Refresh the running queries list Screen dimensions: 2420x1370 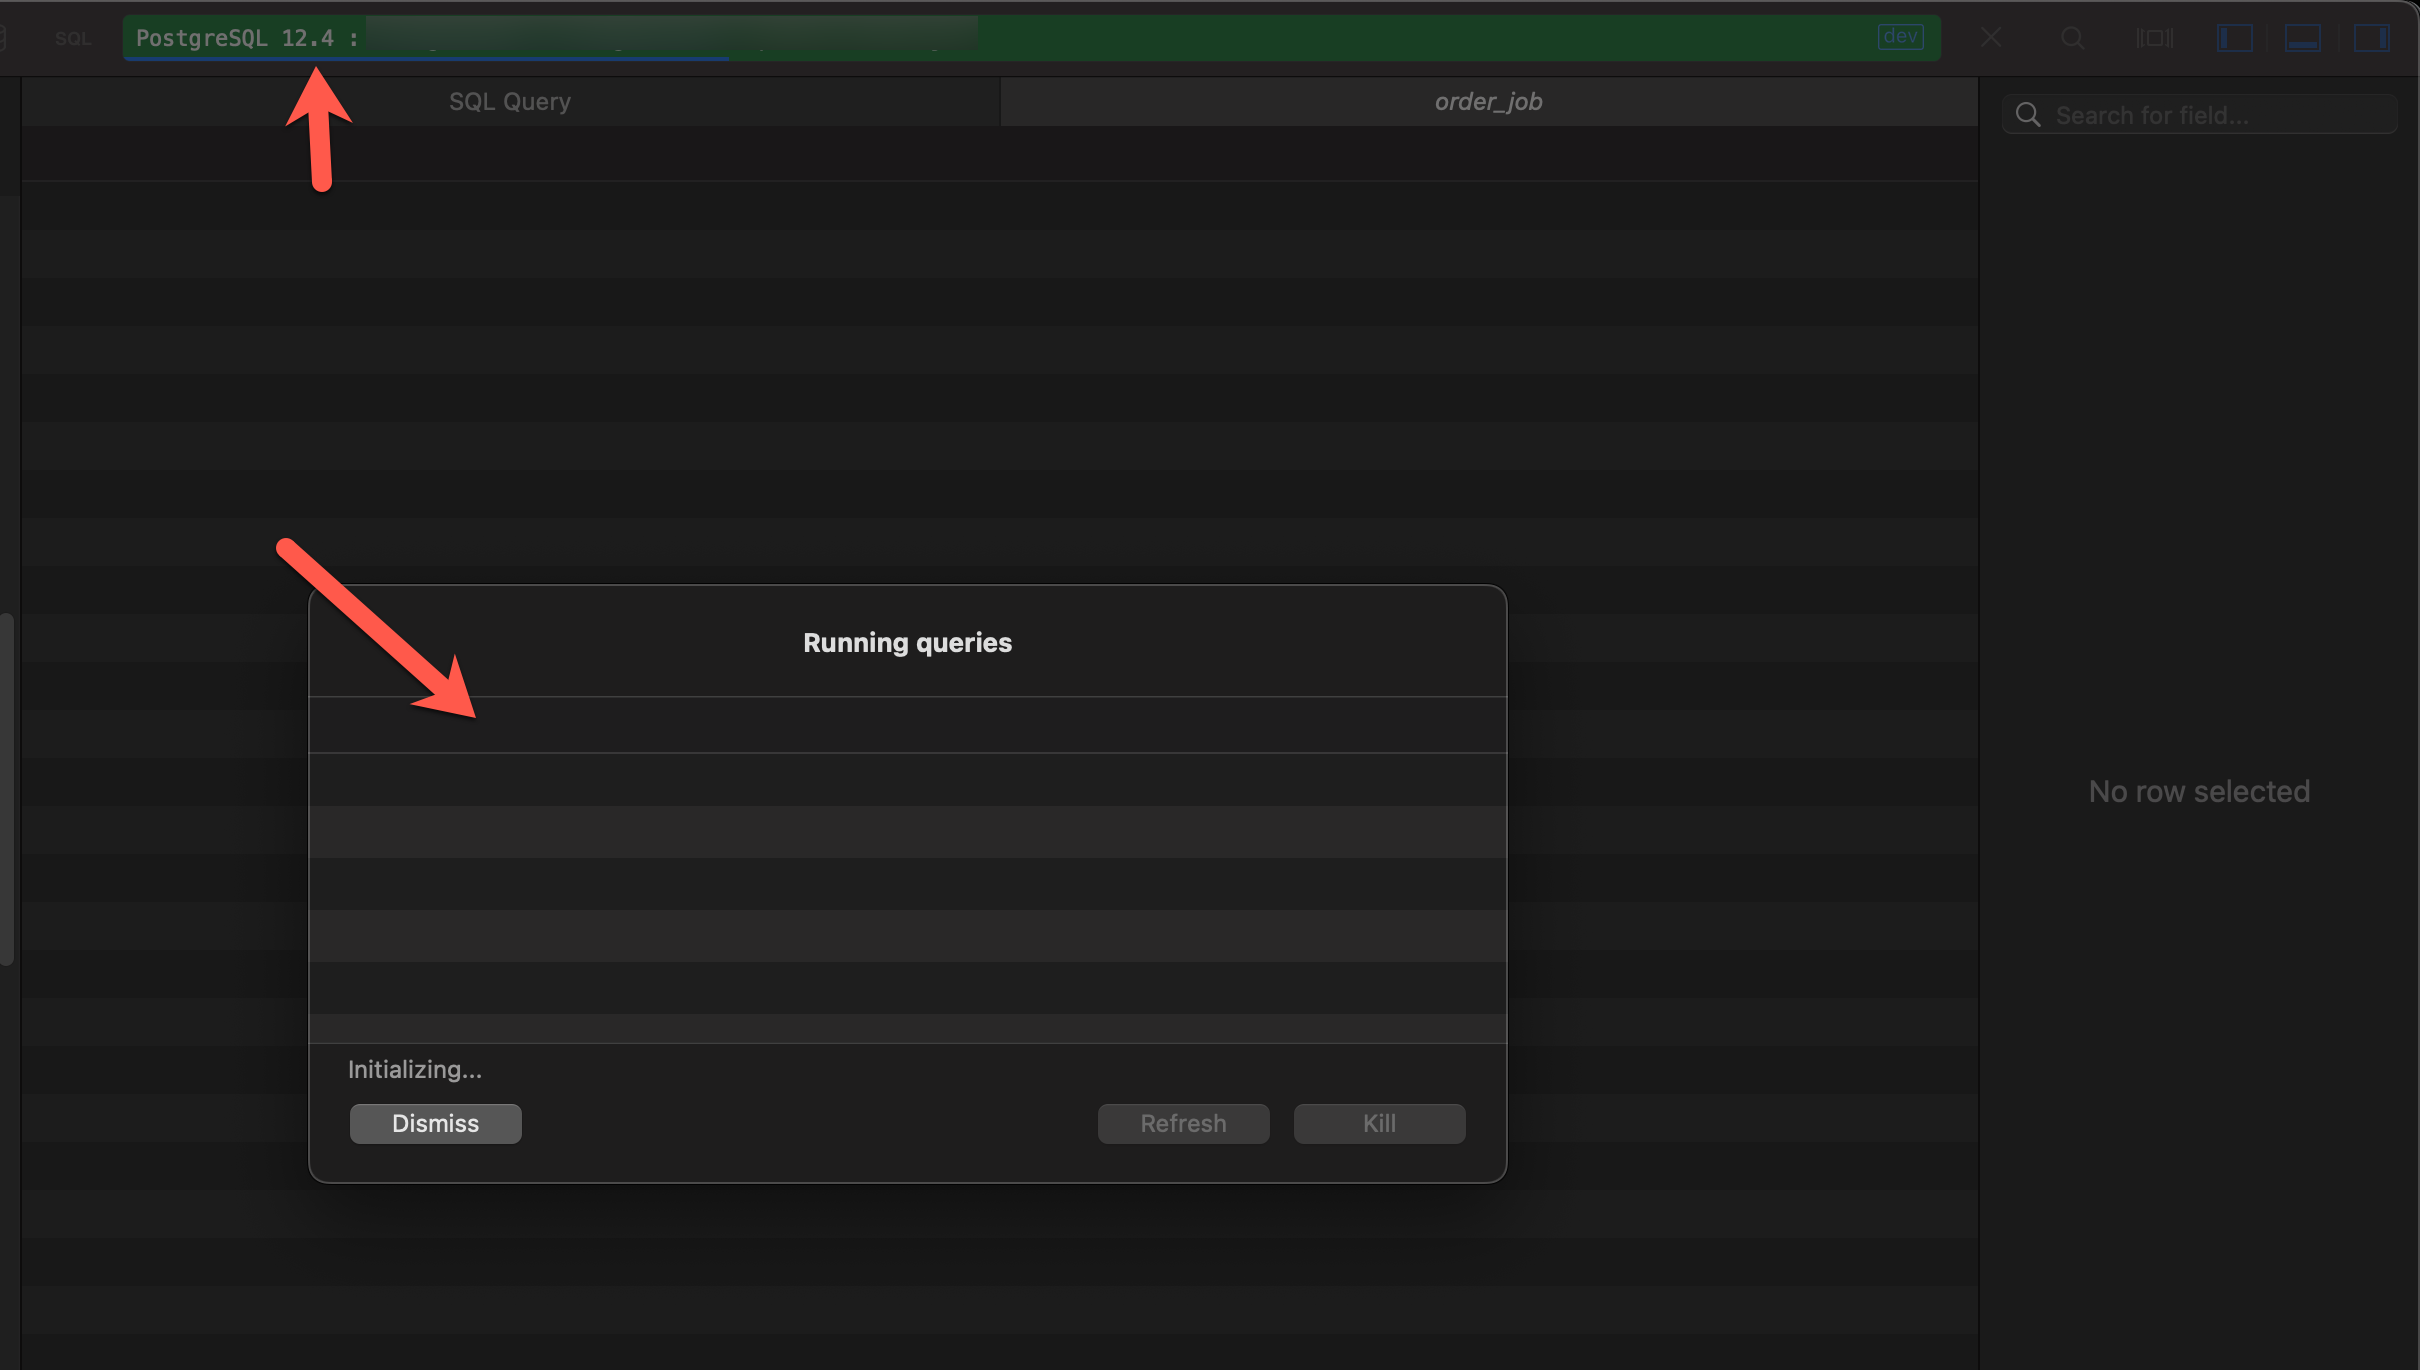point(1182,1123)
